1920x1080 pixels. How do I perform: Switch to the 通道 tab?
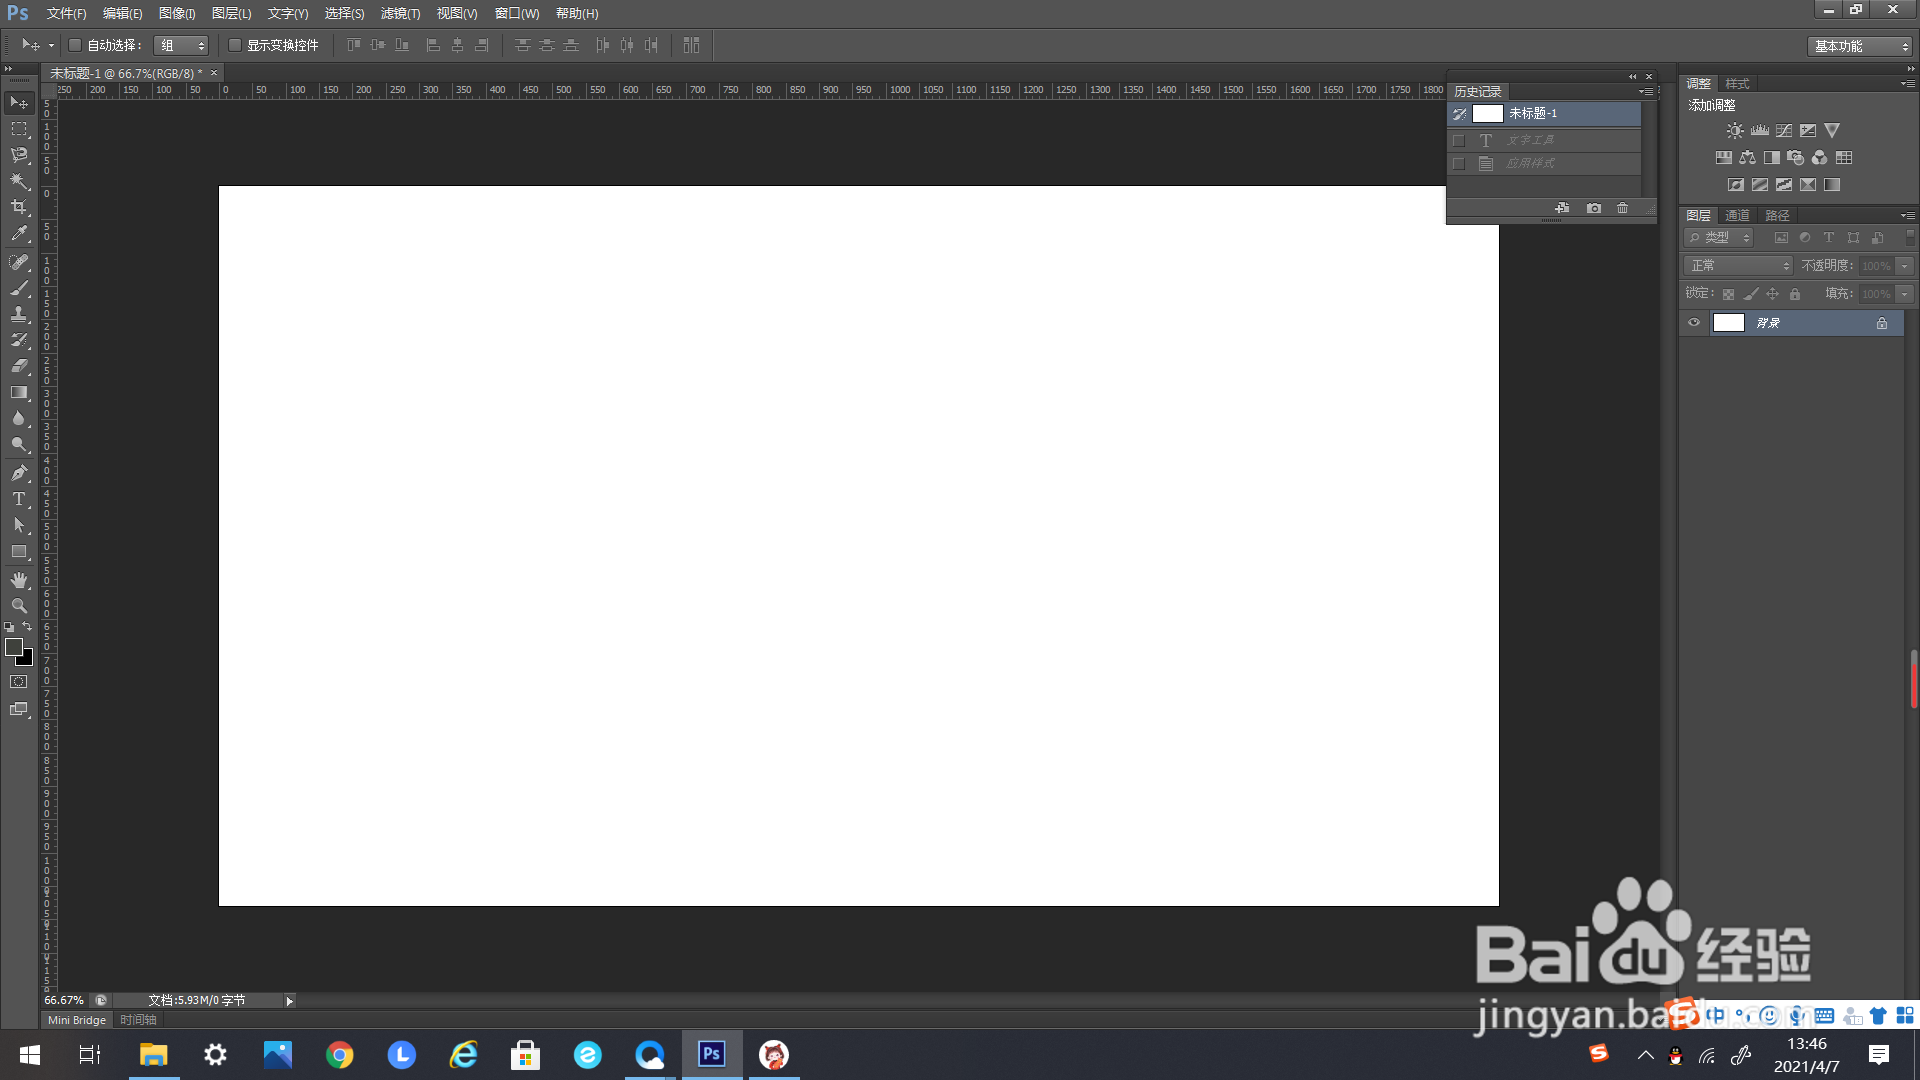coord(1737,215)
